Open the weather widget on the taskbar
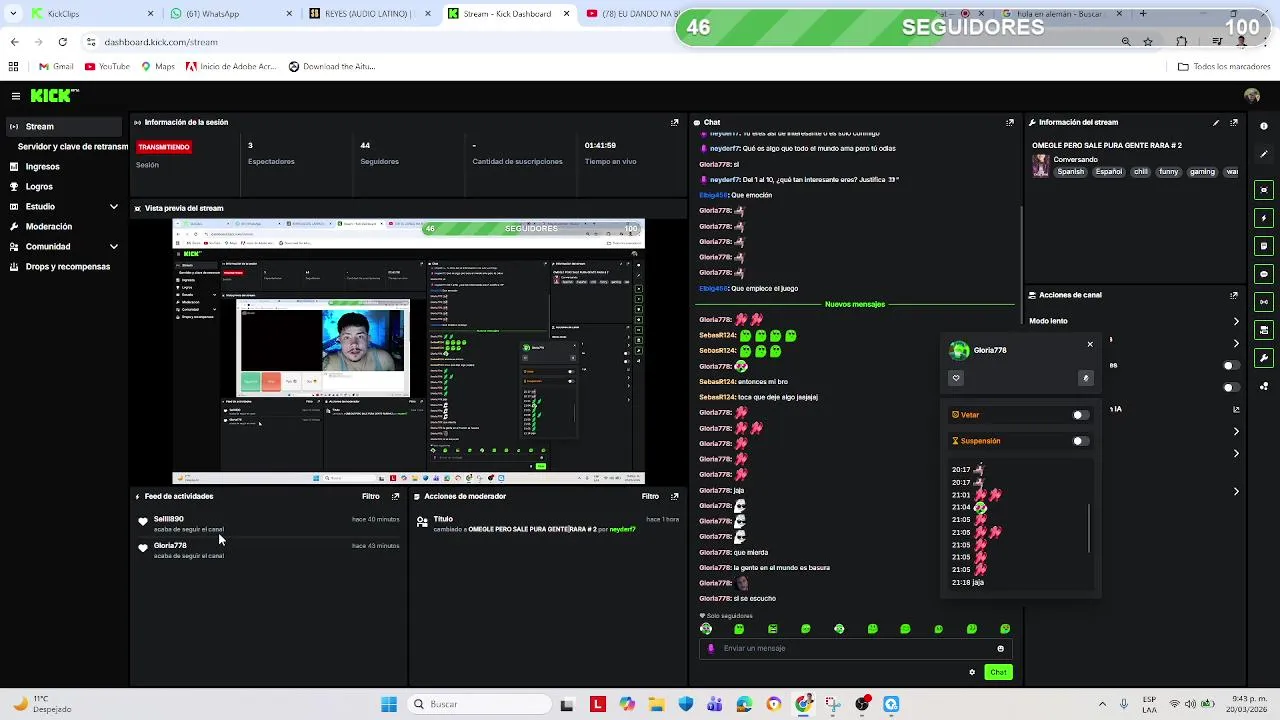 40,704
